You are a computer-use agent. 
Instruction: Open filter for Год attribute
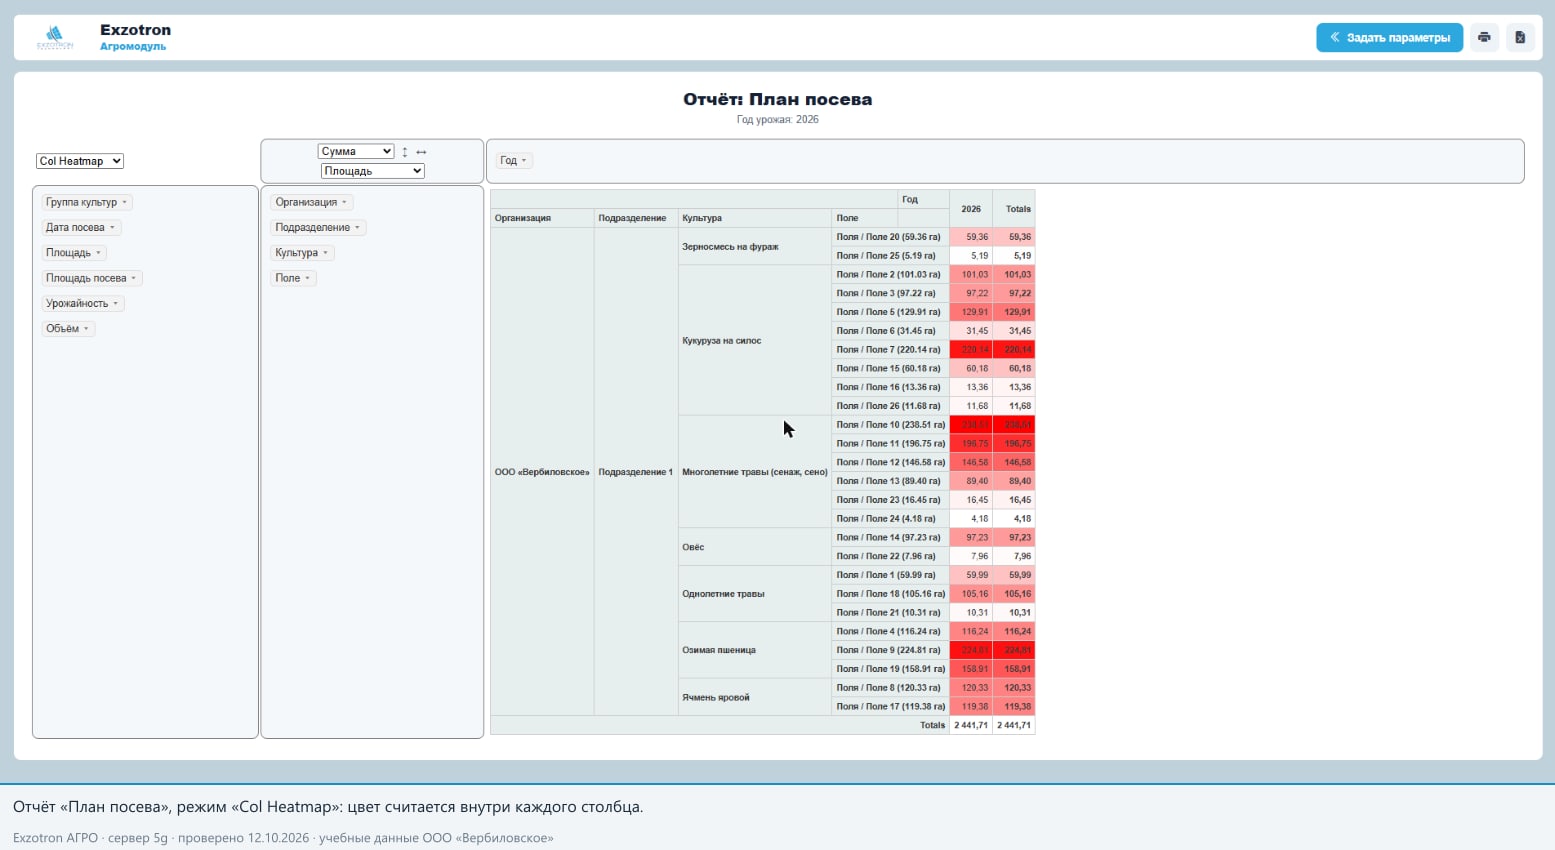point(524,161)
